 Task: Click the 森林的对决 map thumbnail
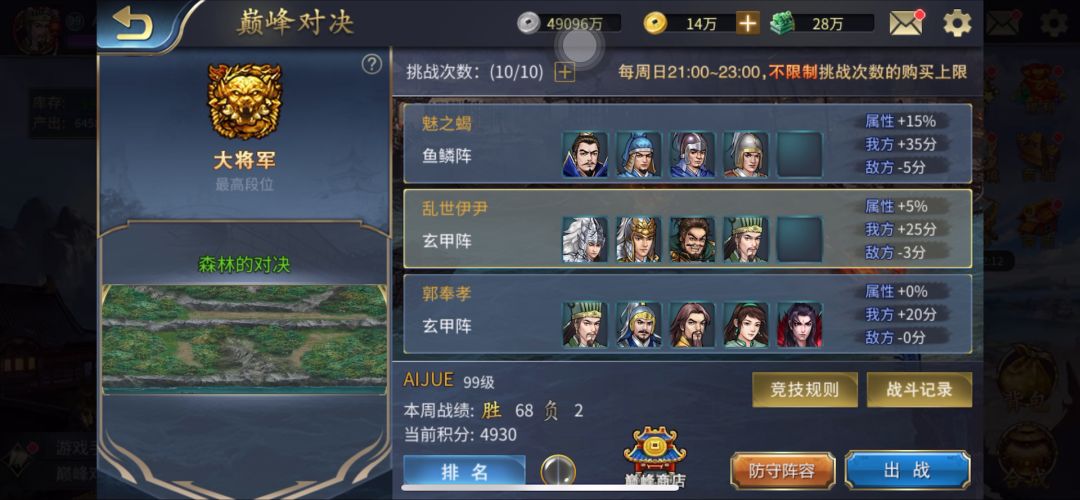coord(245,339)
